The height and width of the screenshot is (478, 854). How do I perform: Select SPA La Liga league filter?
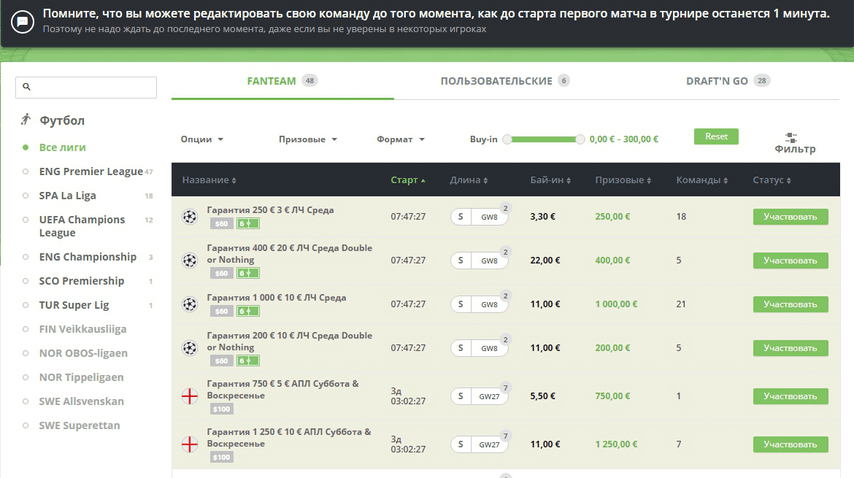coord(27,196)
